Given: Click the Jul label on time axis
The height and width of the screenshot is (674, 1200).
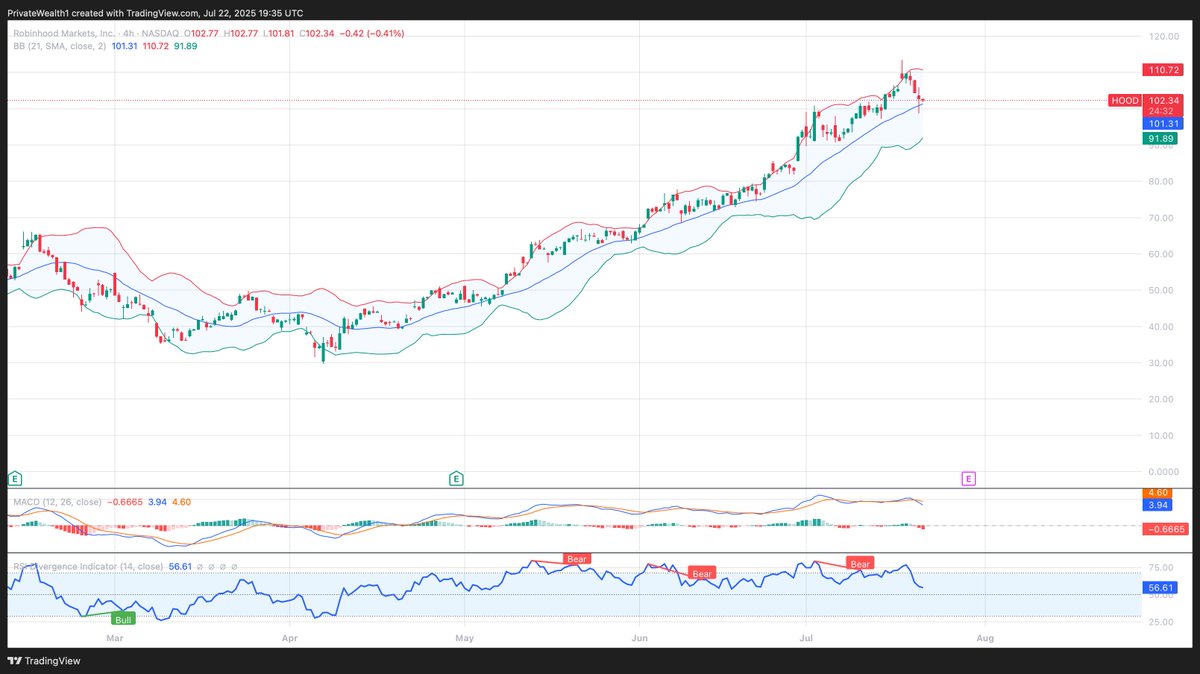Looking at the screenshot, I should [x=806, y=636].
